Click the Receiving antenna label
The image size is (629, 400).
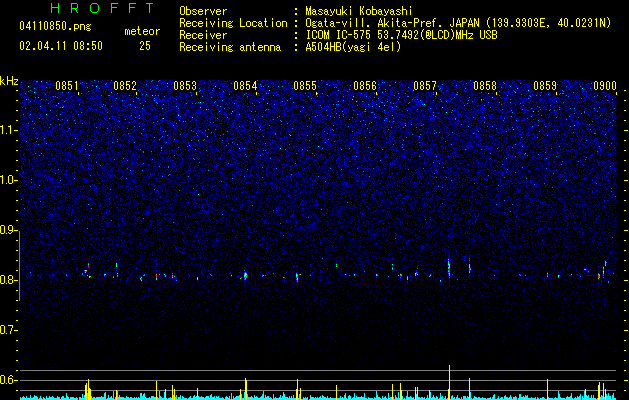click(230, 47)
